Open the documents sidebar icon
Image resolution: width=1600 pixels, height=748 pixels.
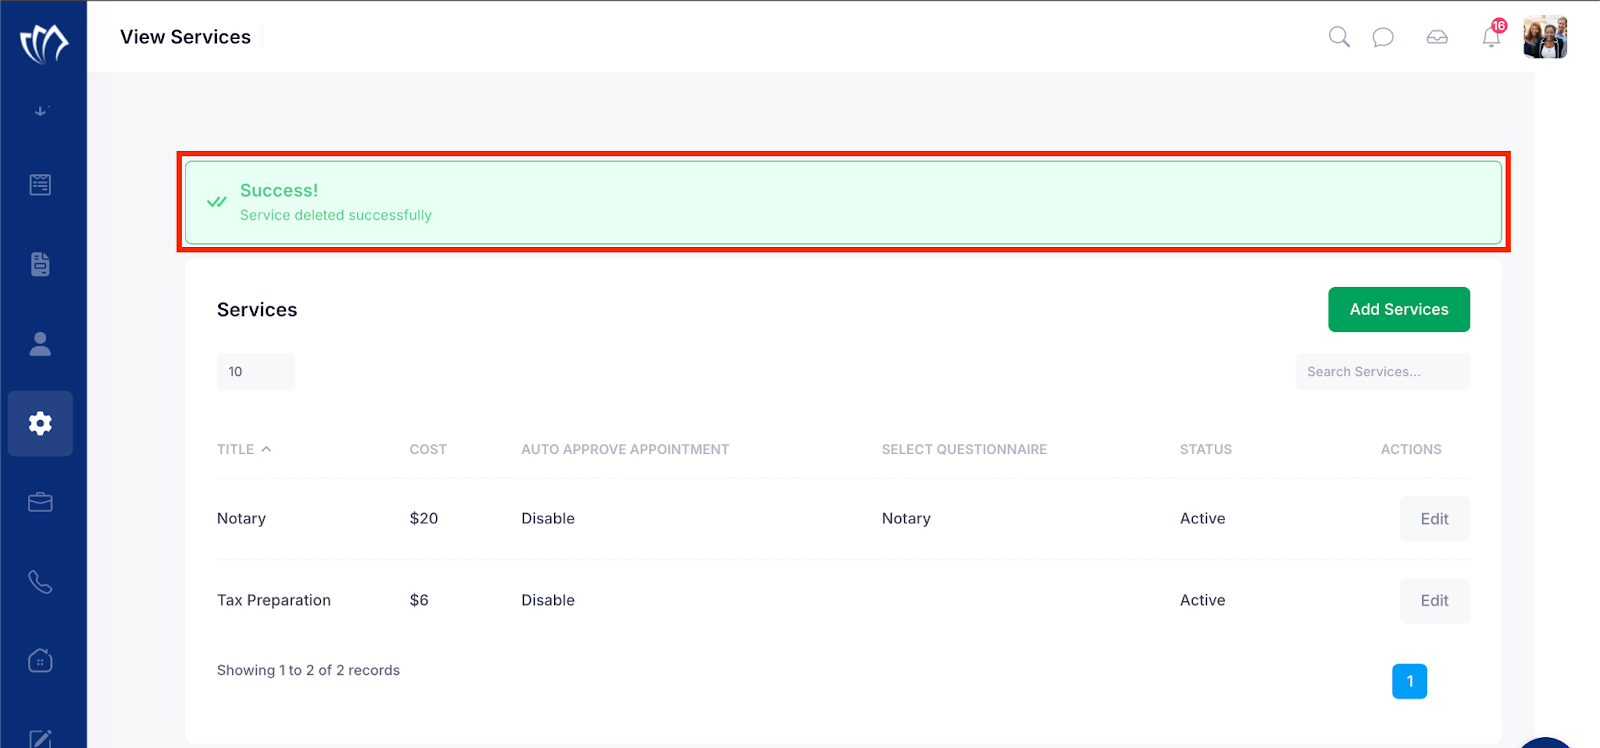point(40,264)
